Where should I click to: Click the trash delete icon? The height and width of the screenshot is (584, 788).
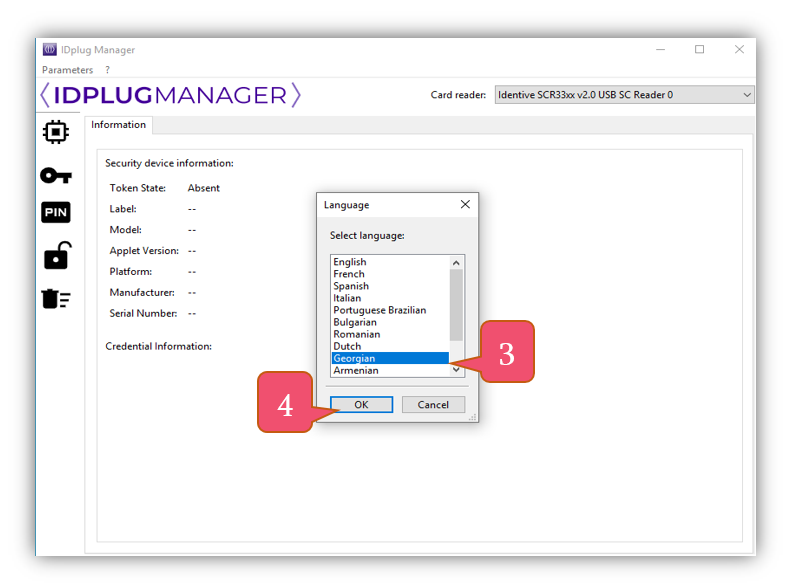56,298
